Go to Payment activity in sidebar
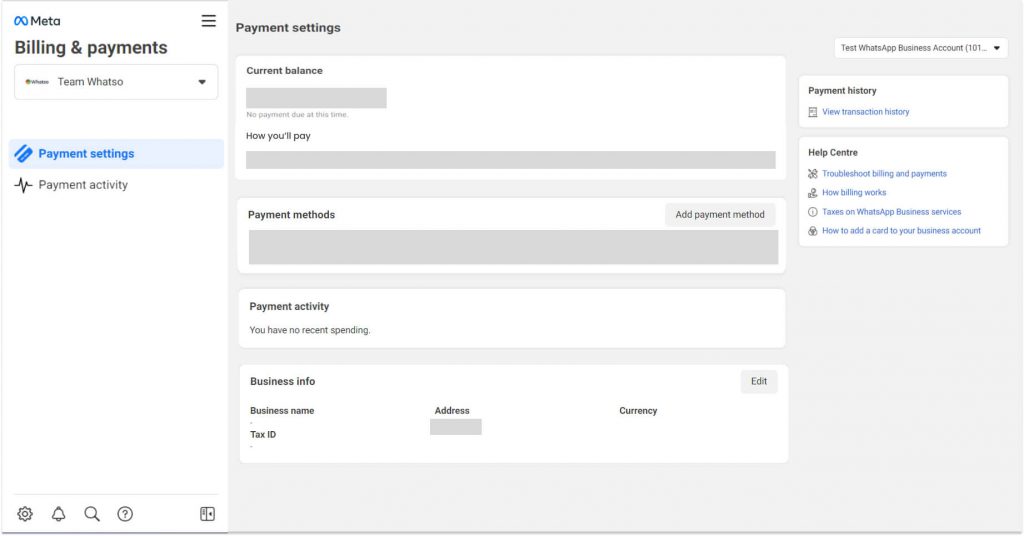This screenshot has width=1024, height=536. click(83, 185)
